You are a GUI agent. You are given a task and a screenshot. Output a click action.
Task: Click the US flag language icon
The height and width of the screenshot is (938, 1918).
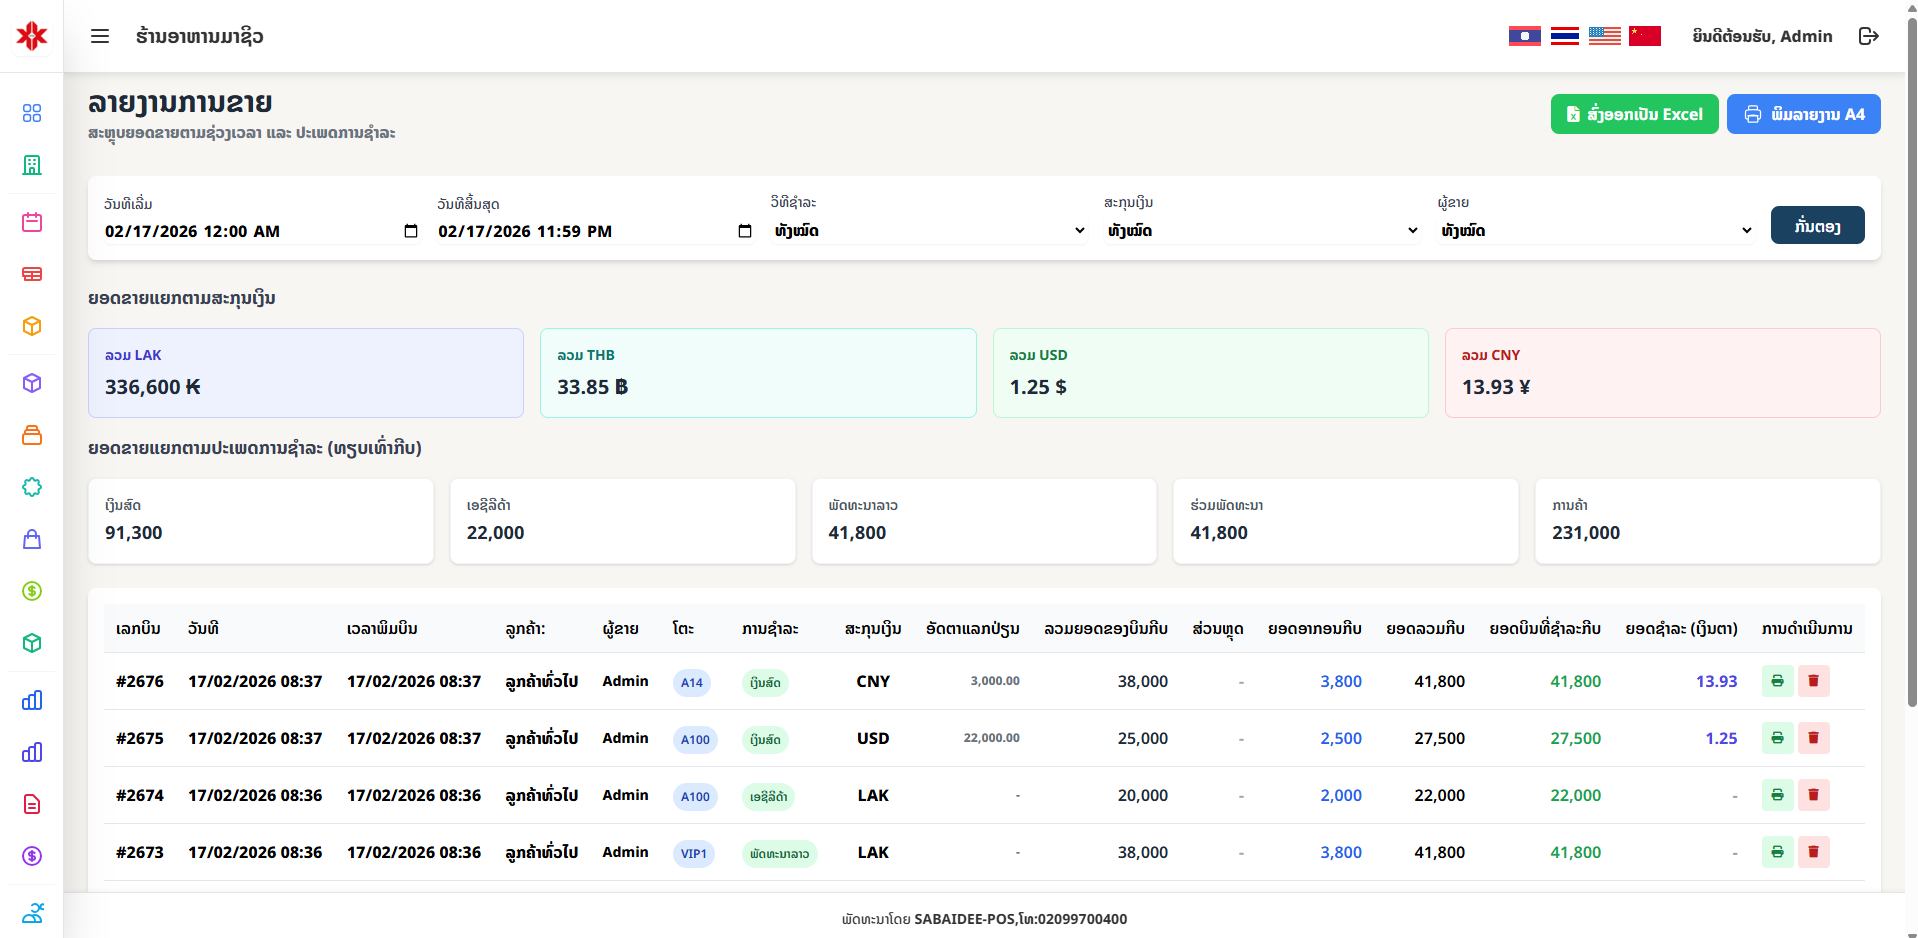click(1604, 36)
